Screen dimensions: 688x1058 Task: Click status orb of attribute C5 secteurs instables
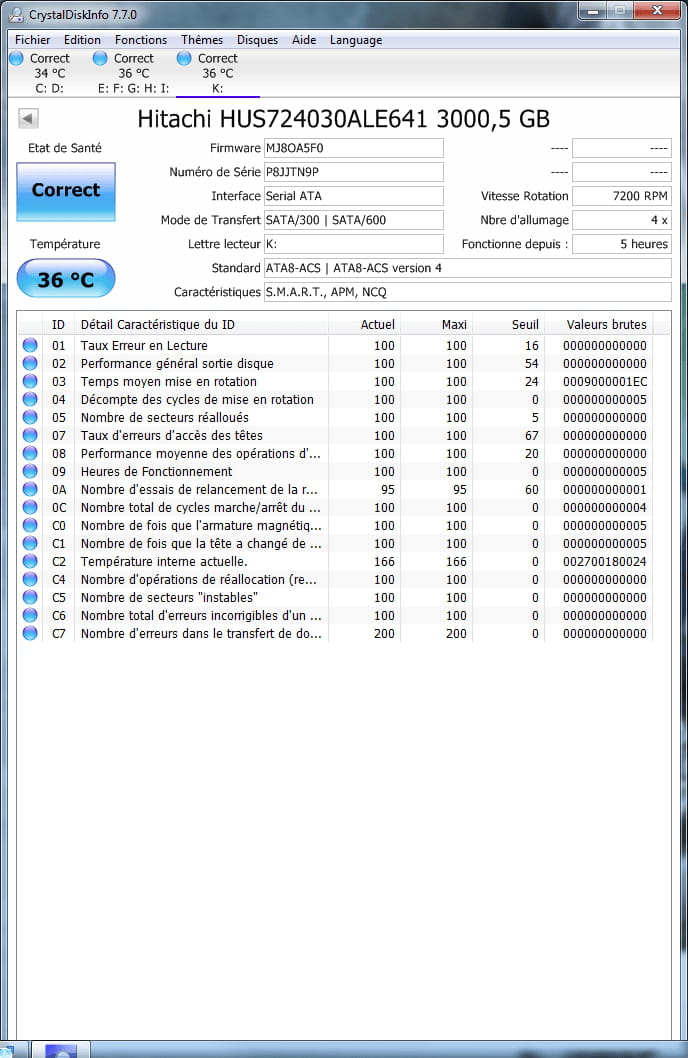30,597
